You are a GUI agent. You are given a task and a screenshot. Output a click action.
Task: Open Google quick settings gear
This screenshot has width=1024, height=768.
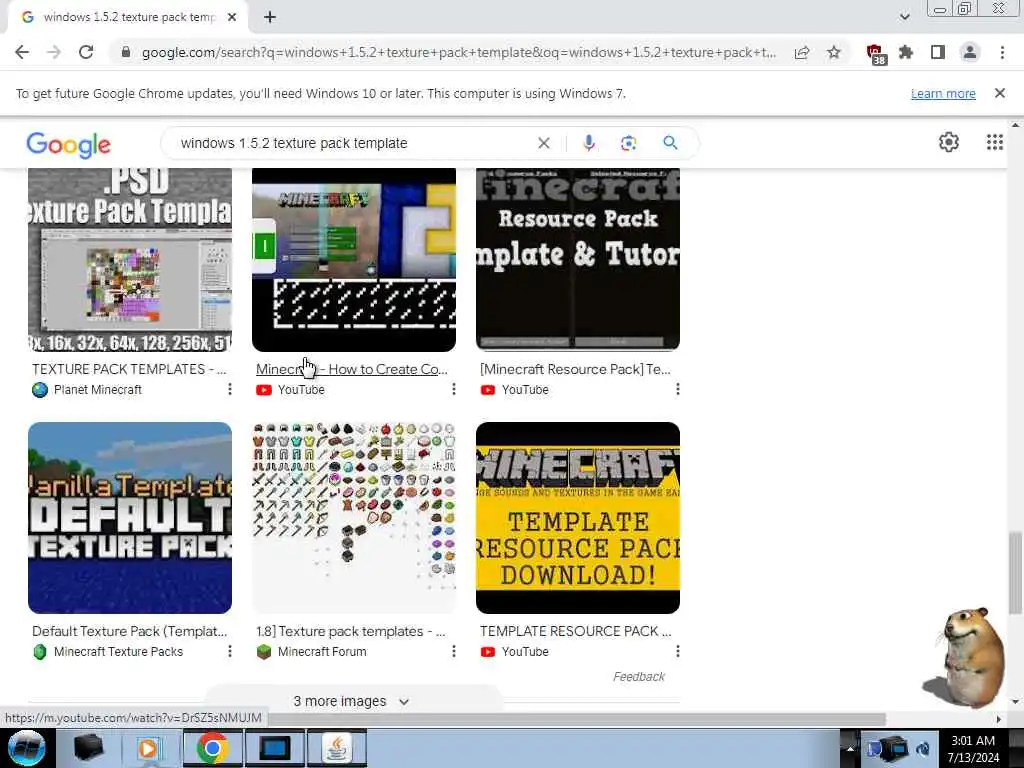(x=948, y=142)
